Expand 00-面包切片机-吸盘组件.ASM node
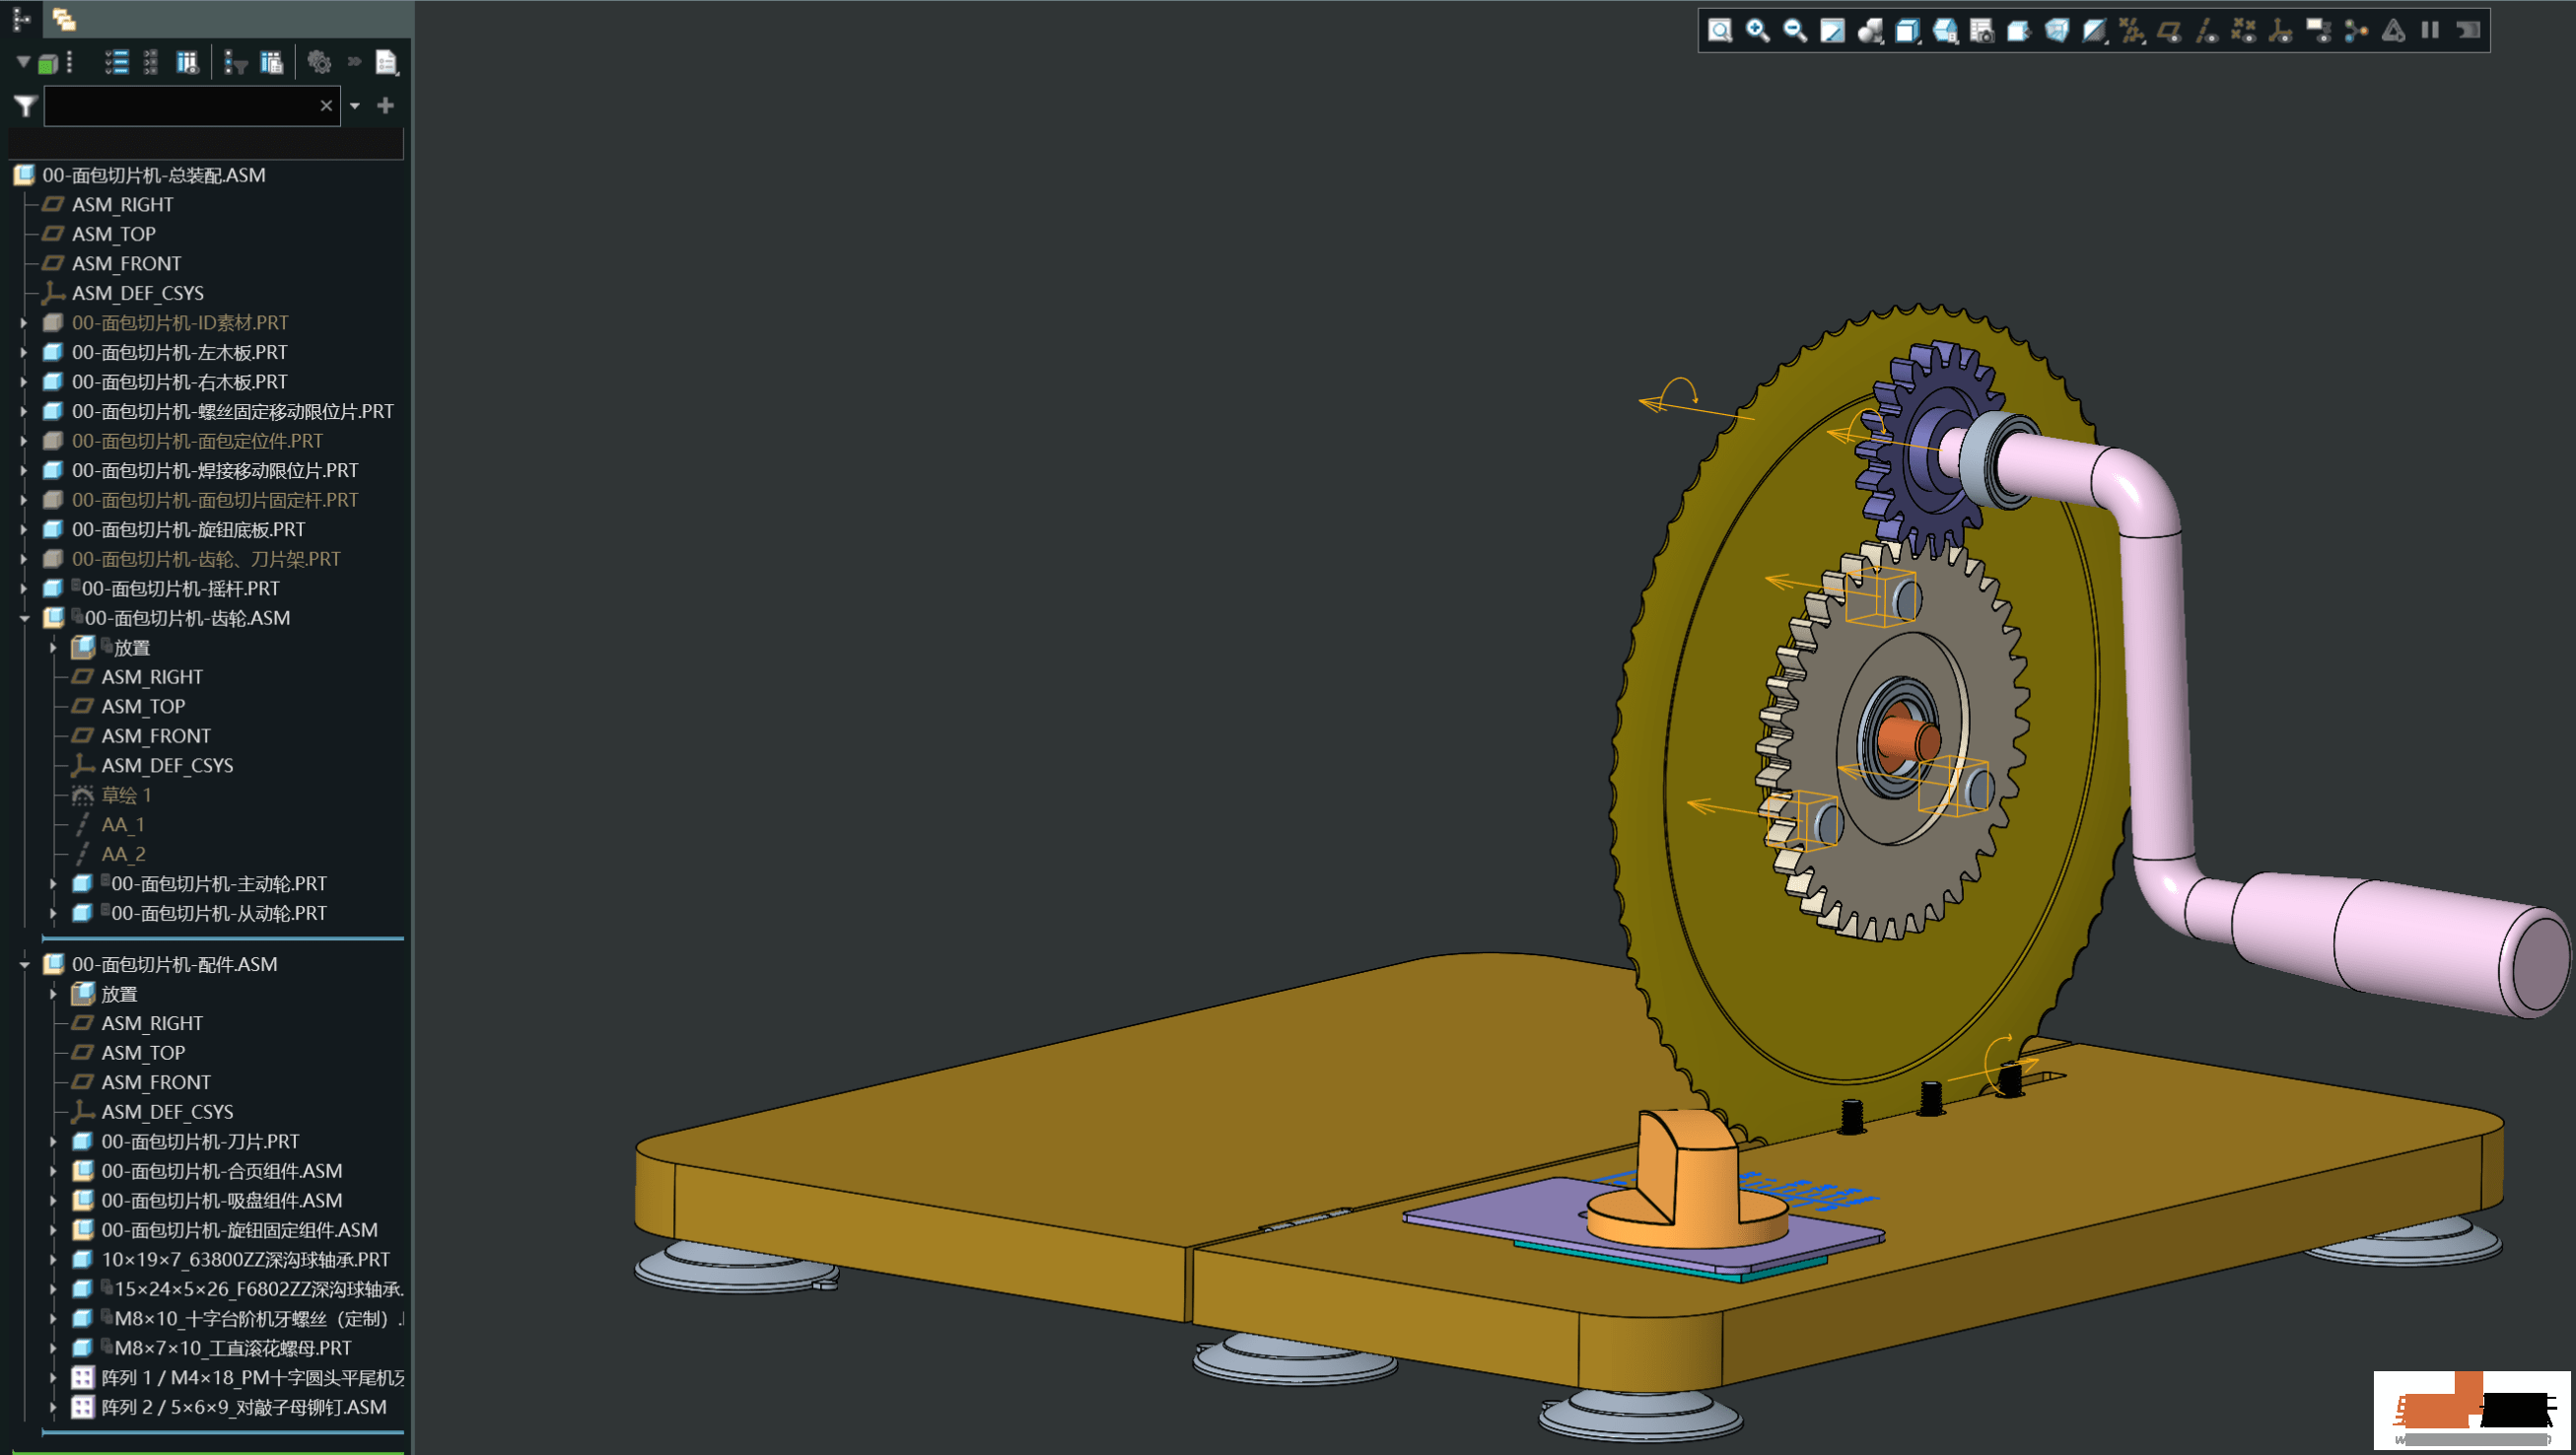Image resolution: width=2576 pixels, height=1455 pixels. click(x=53, y=1201)
